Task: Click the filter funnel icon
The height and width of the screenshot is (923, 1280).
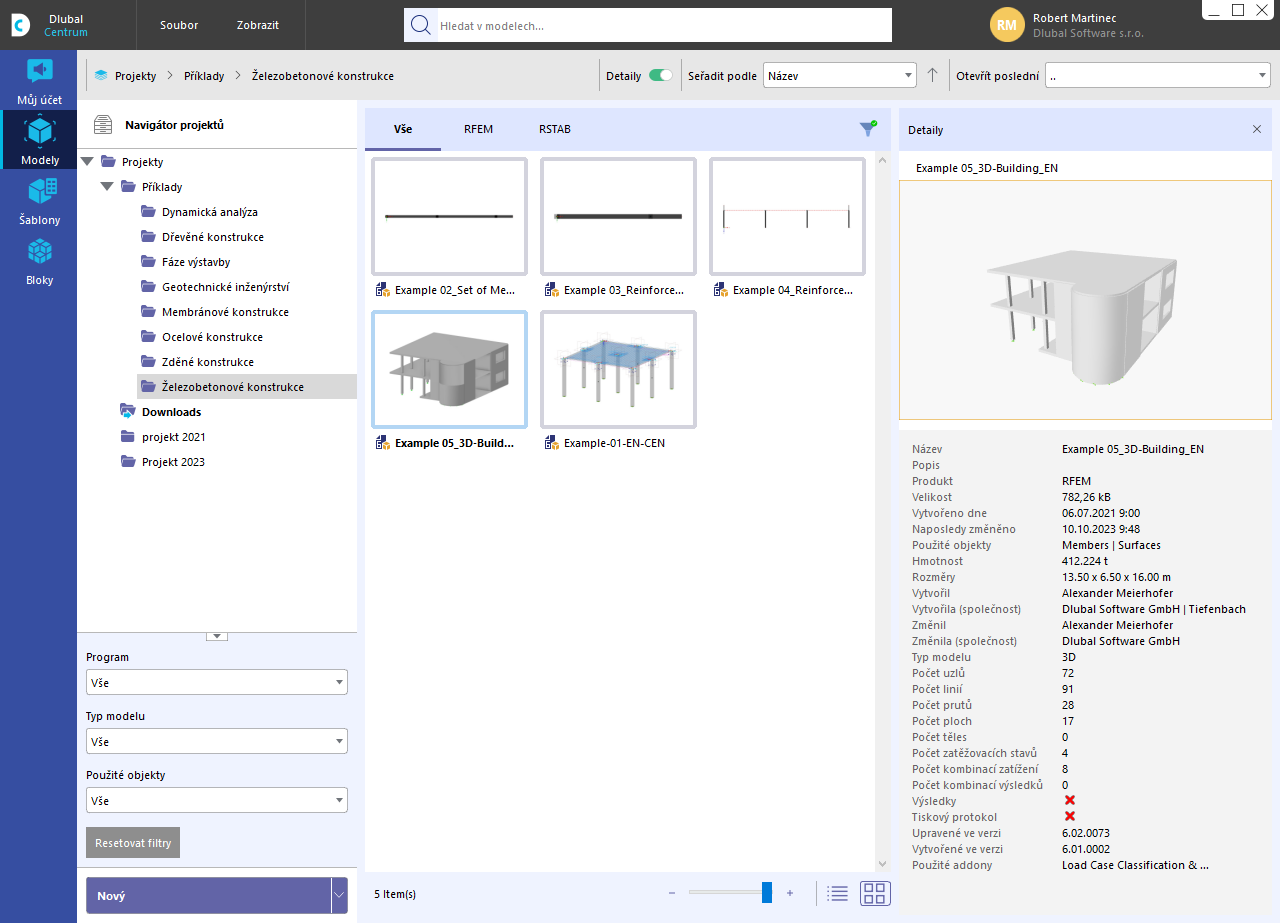Action: (x=868, y=129)
